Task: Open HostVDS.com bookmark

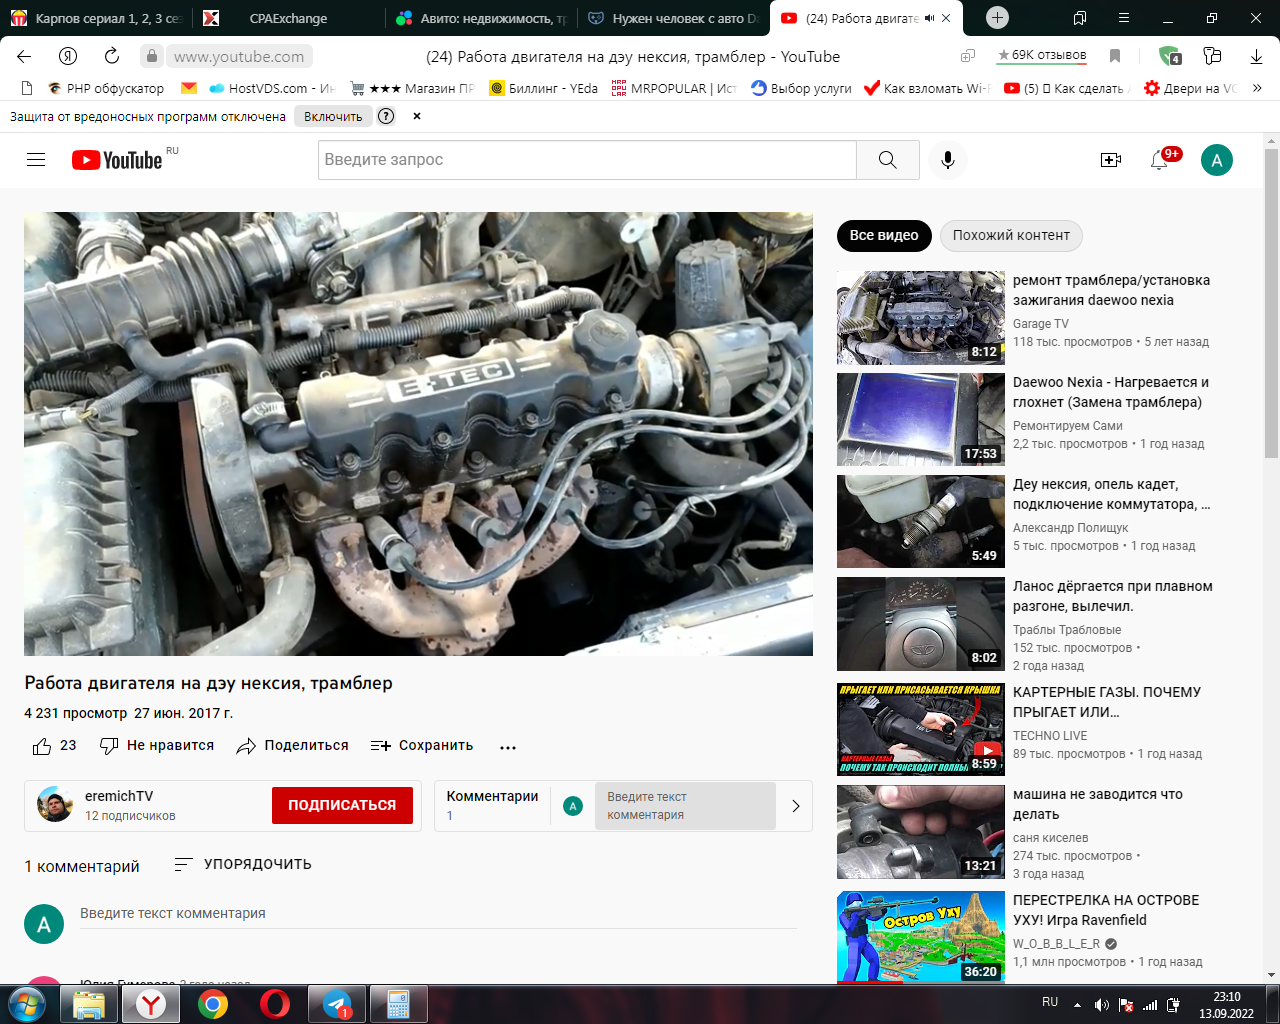Action: tap(271, 88)
